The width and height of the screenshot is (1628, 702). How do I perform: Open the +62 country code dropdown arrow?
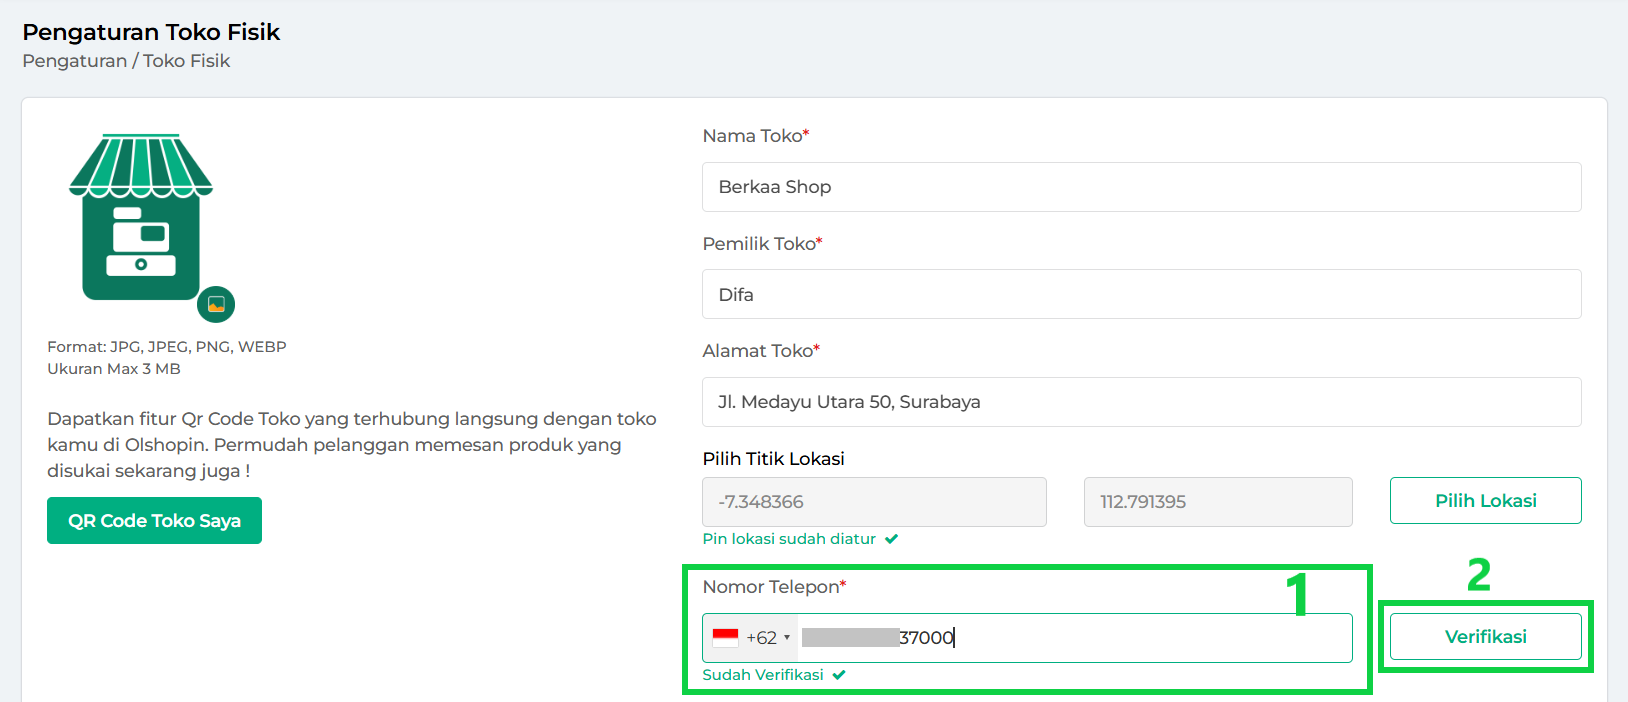(x=787, y=638)
